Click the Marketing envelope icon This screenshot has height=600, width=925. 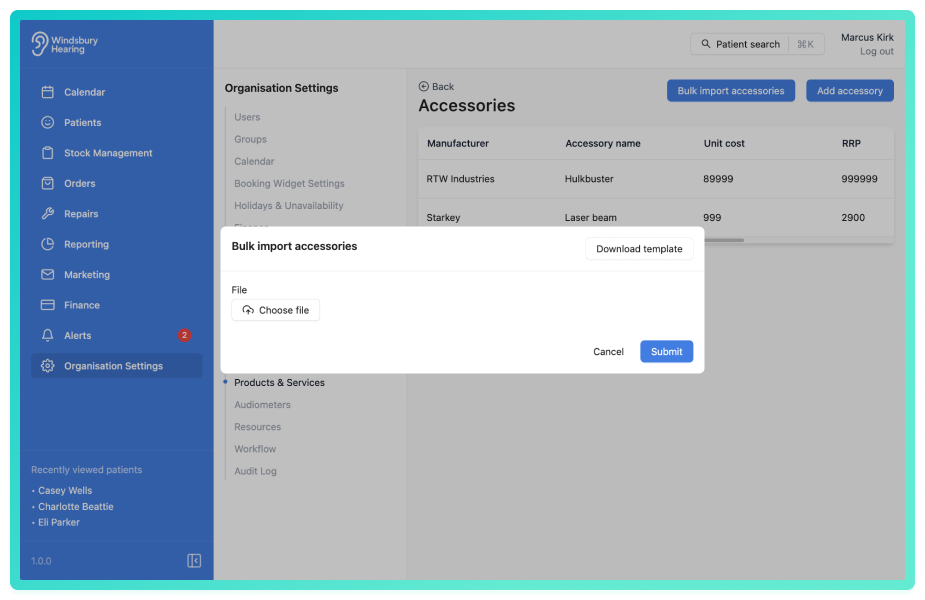48,274
